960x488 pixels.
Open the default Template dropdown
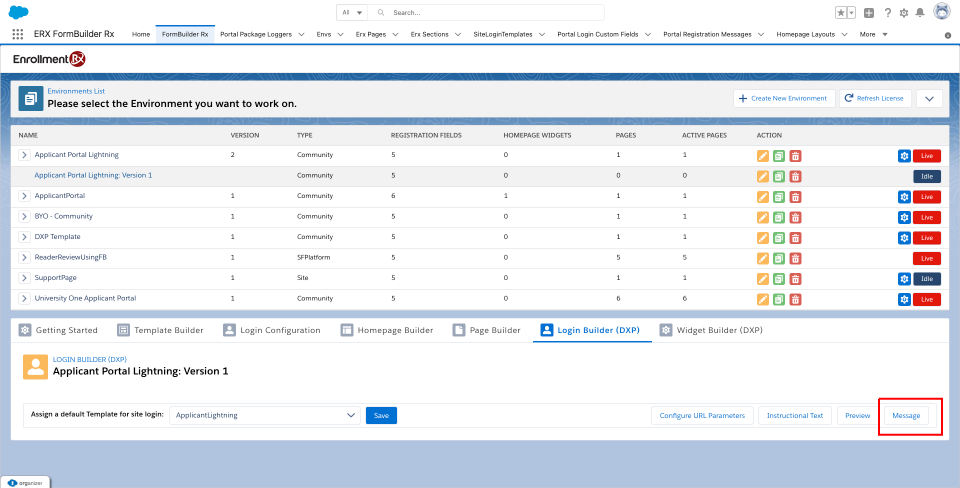pyautogui.click(x=264, y=415)
